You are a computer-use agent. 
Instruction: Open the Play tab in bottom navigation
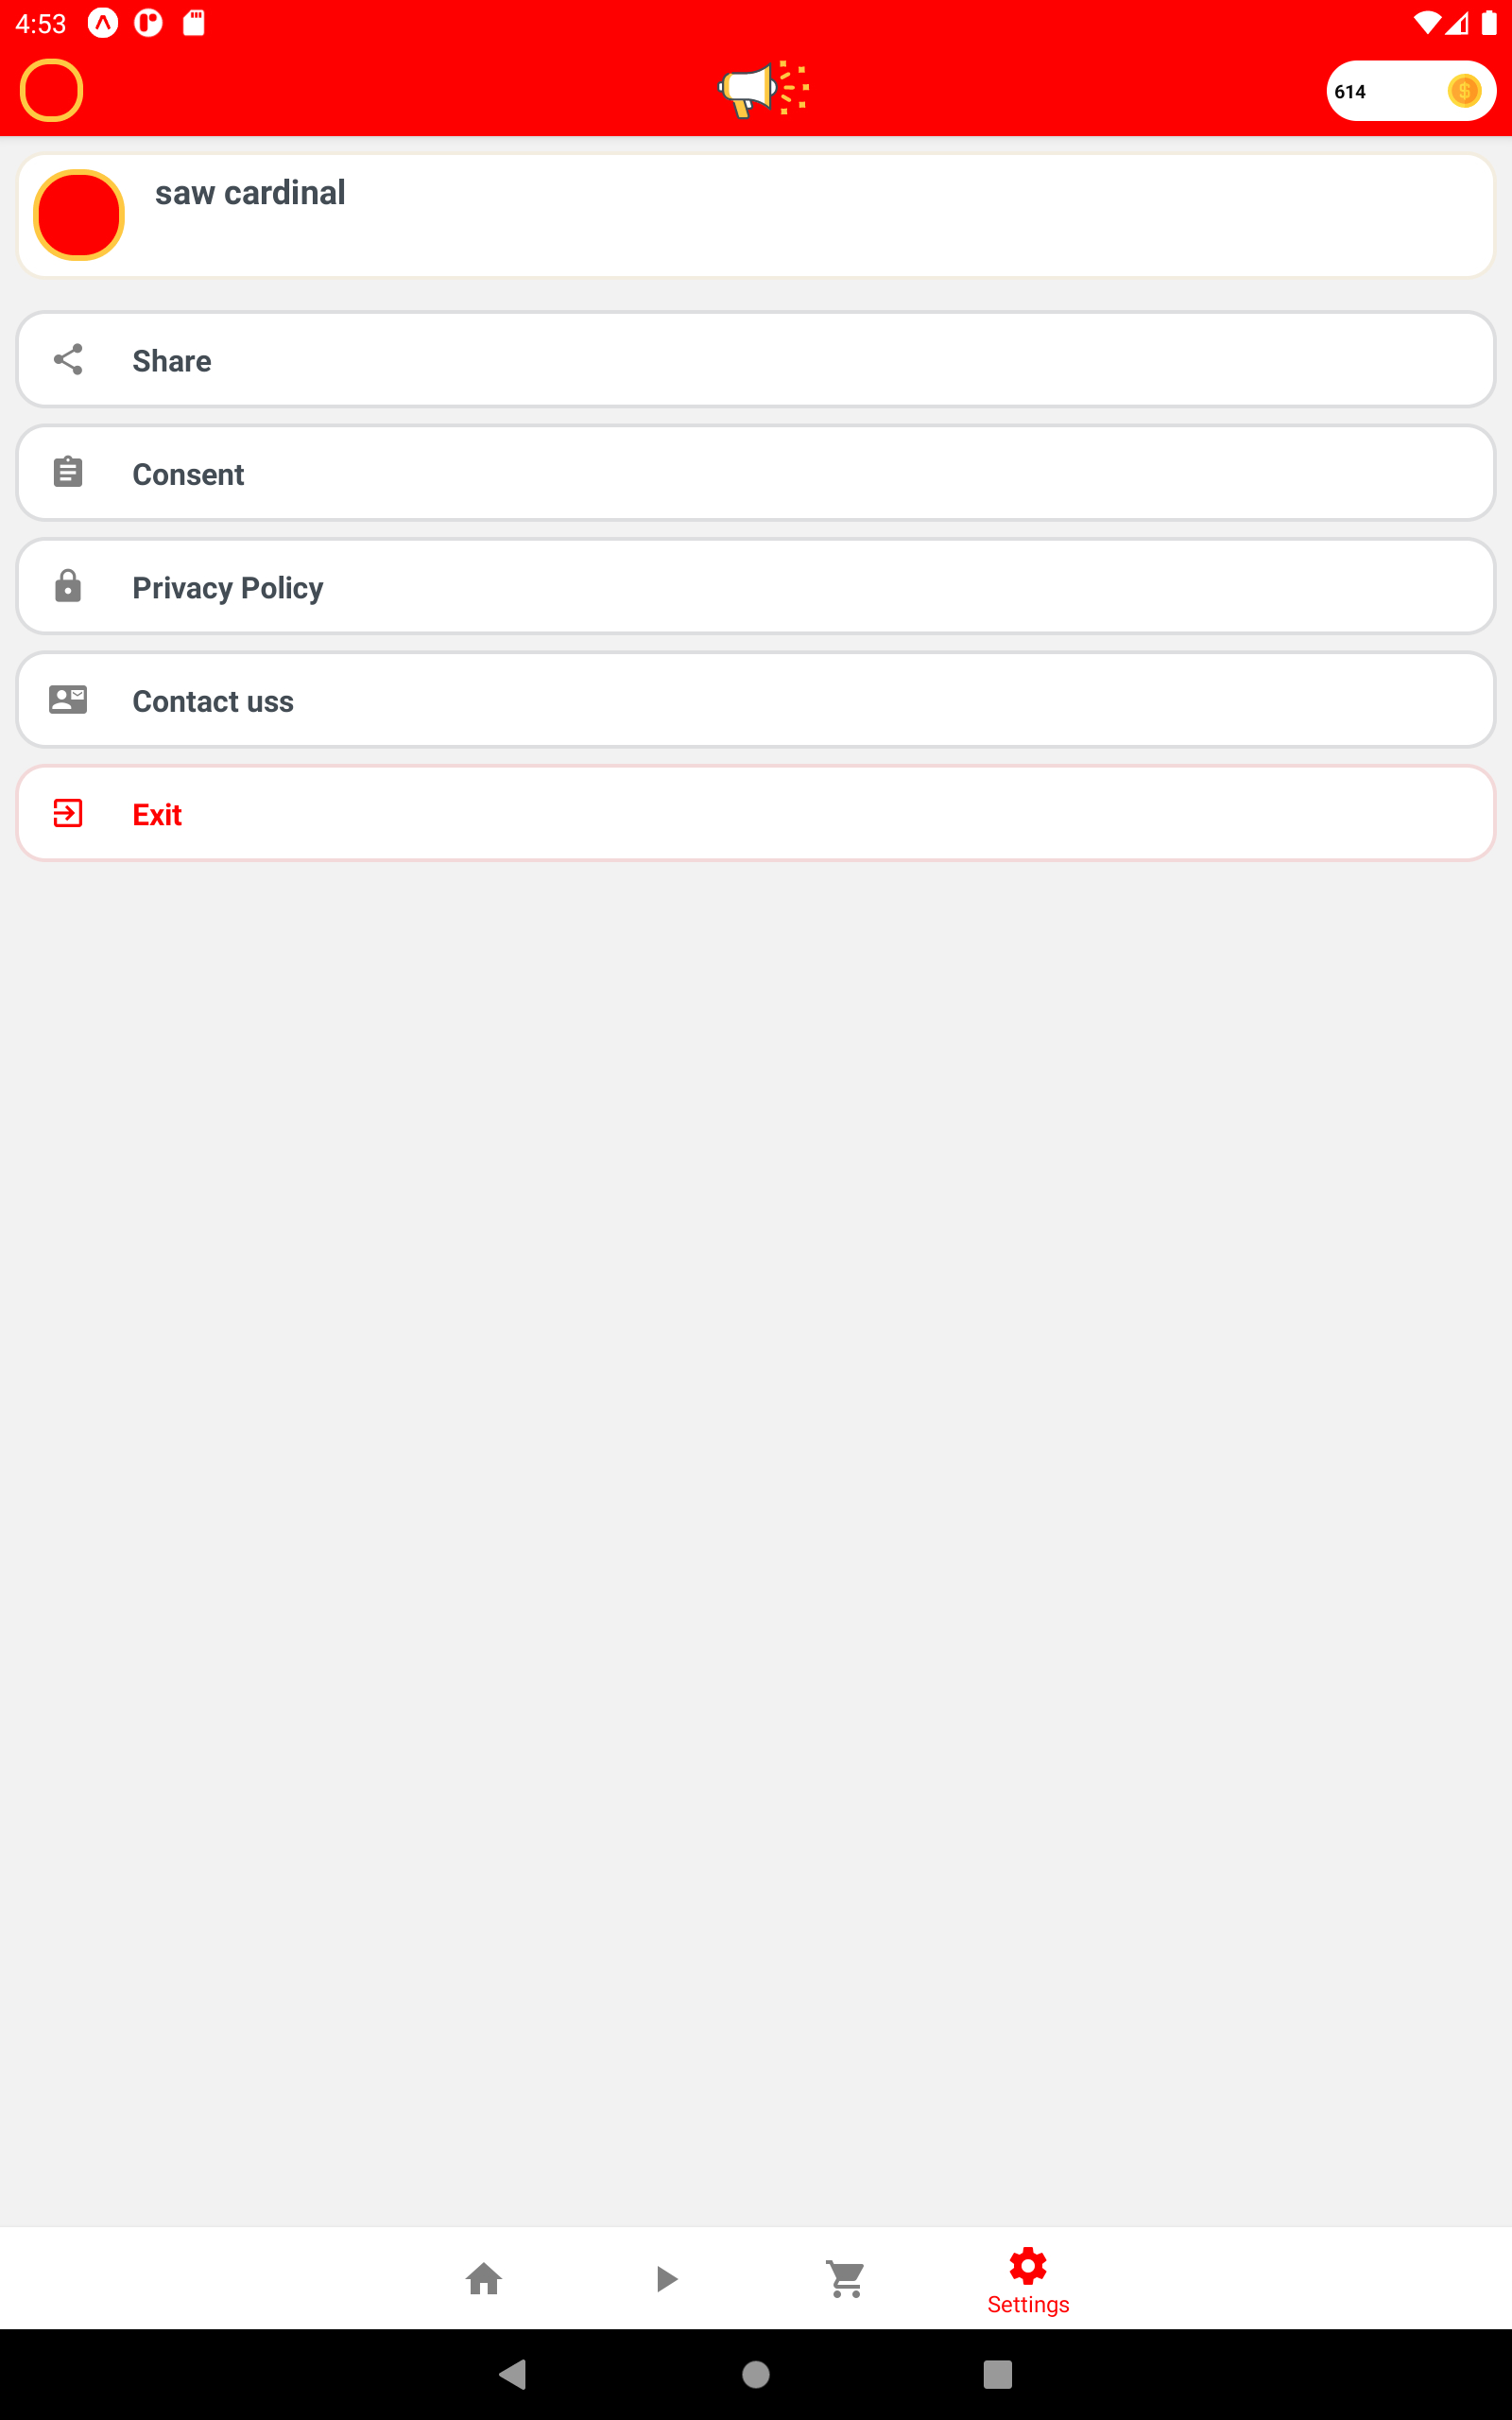pos(666,2278)
